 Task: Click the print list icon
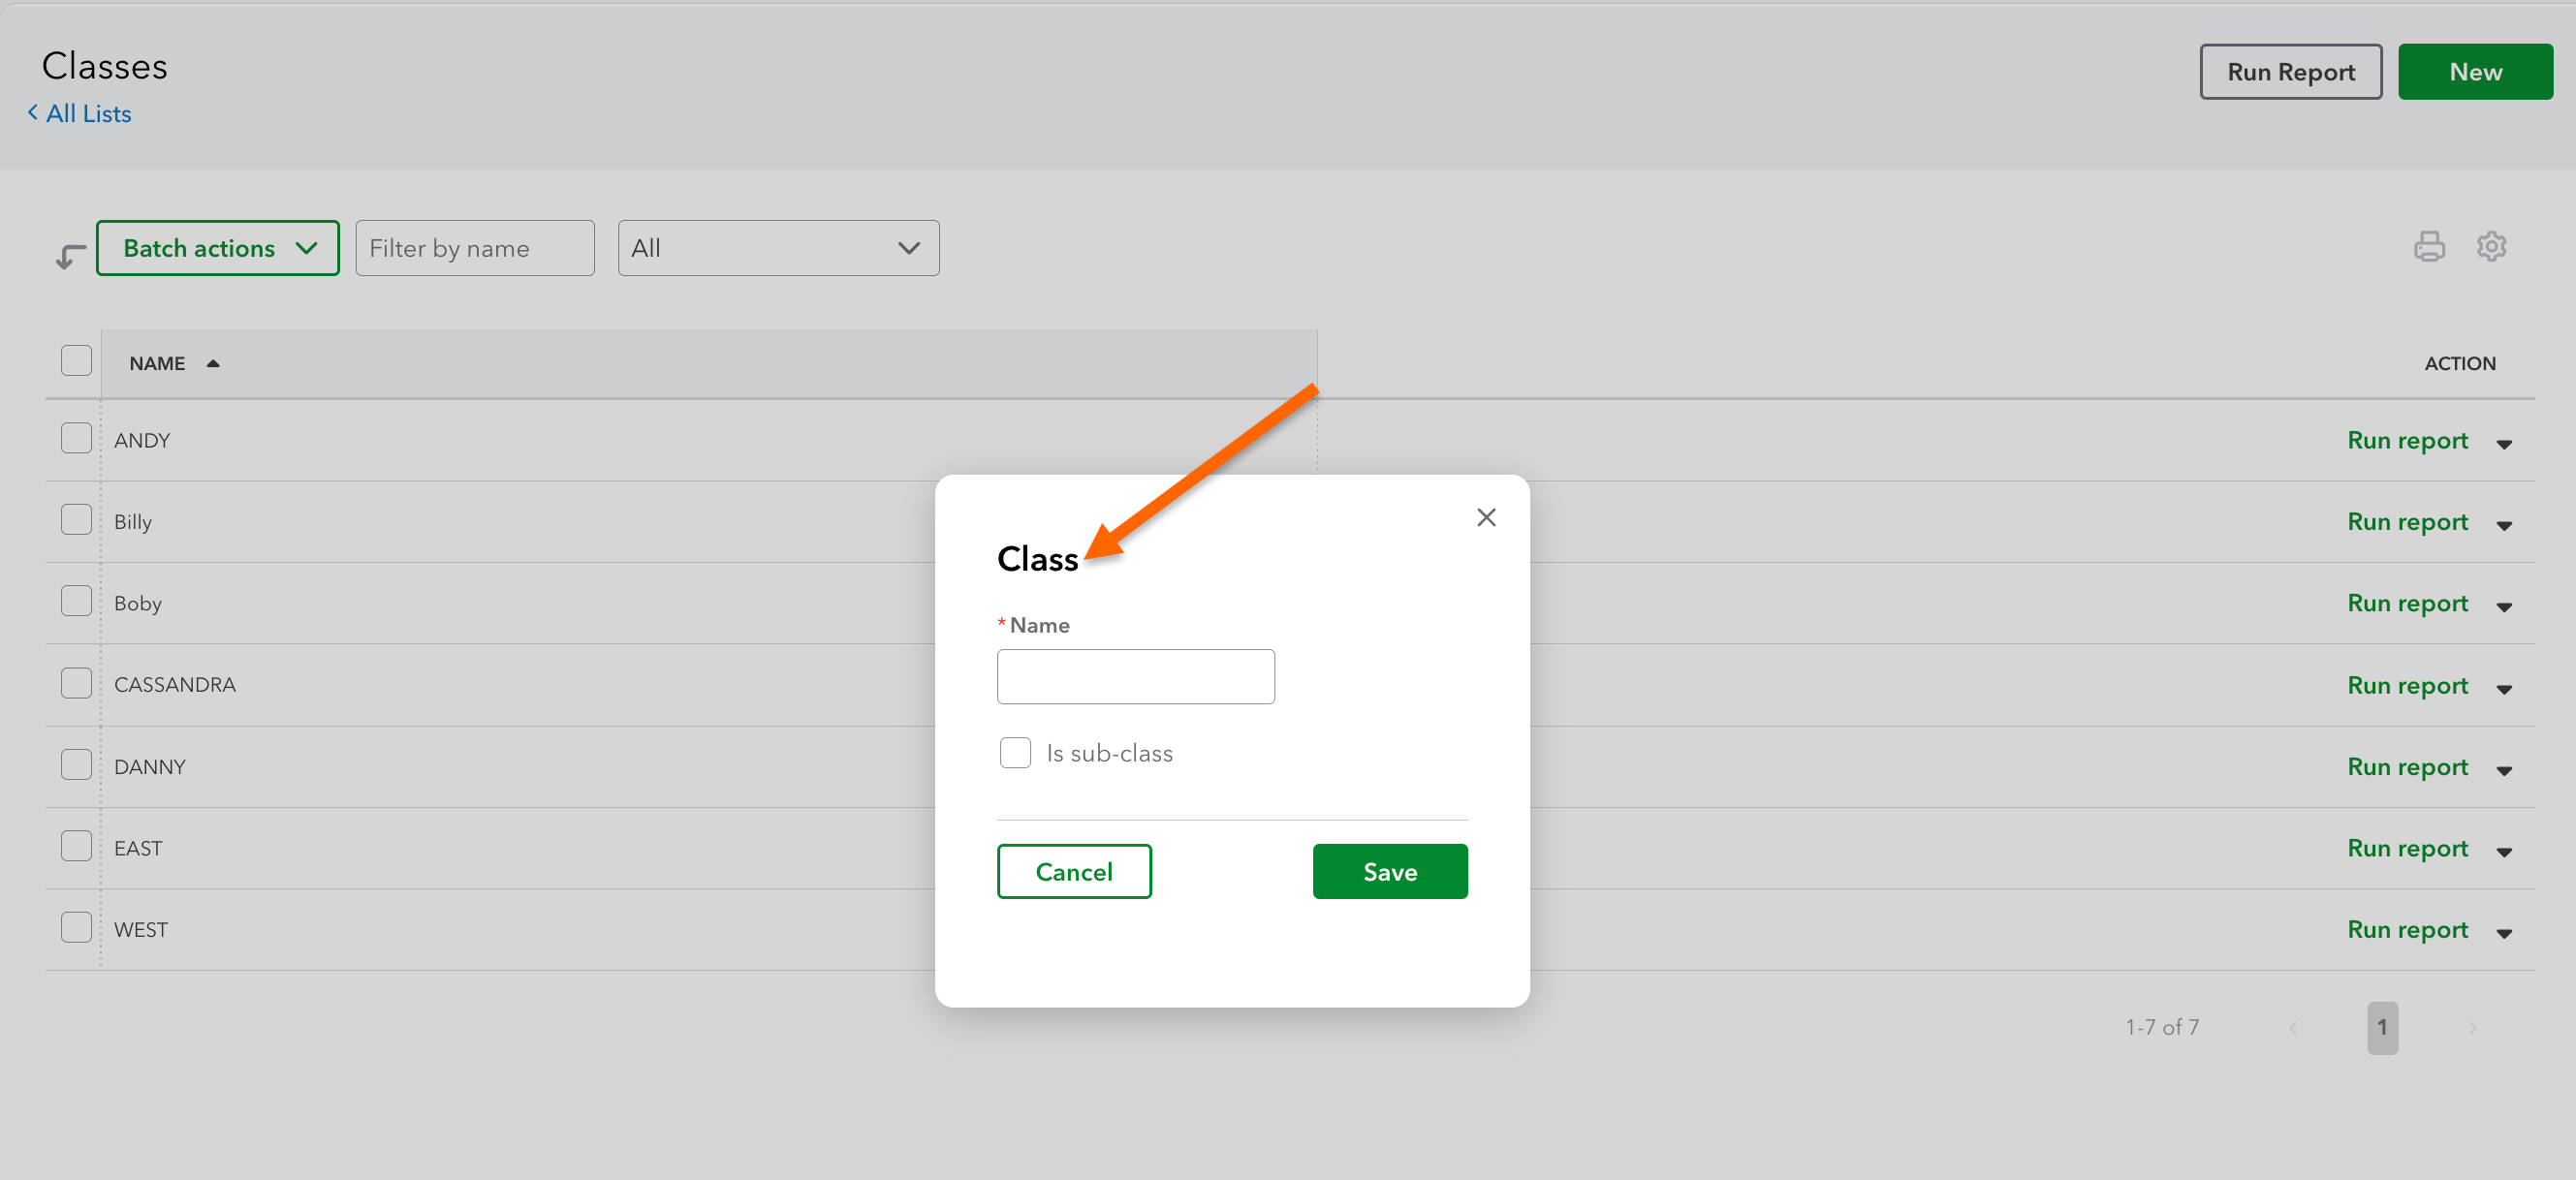2429,246
